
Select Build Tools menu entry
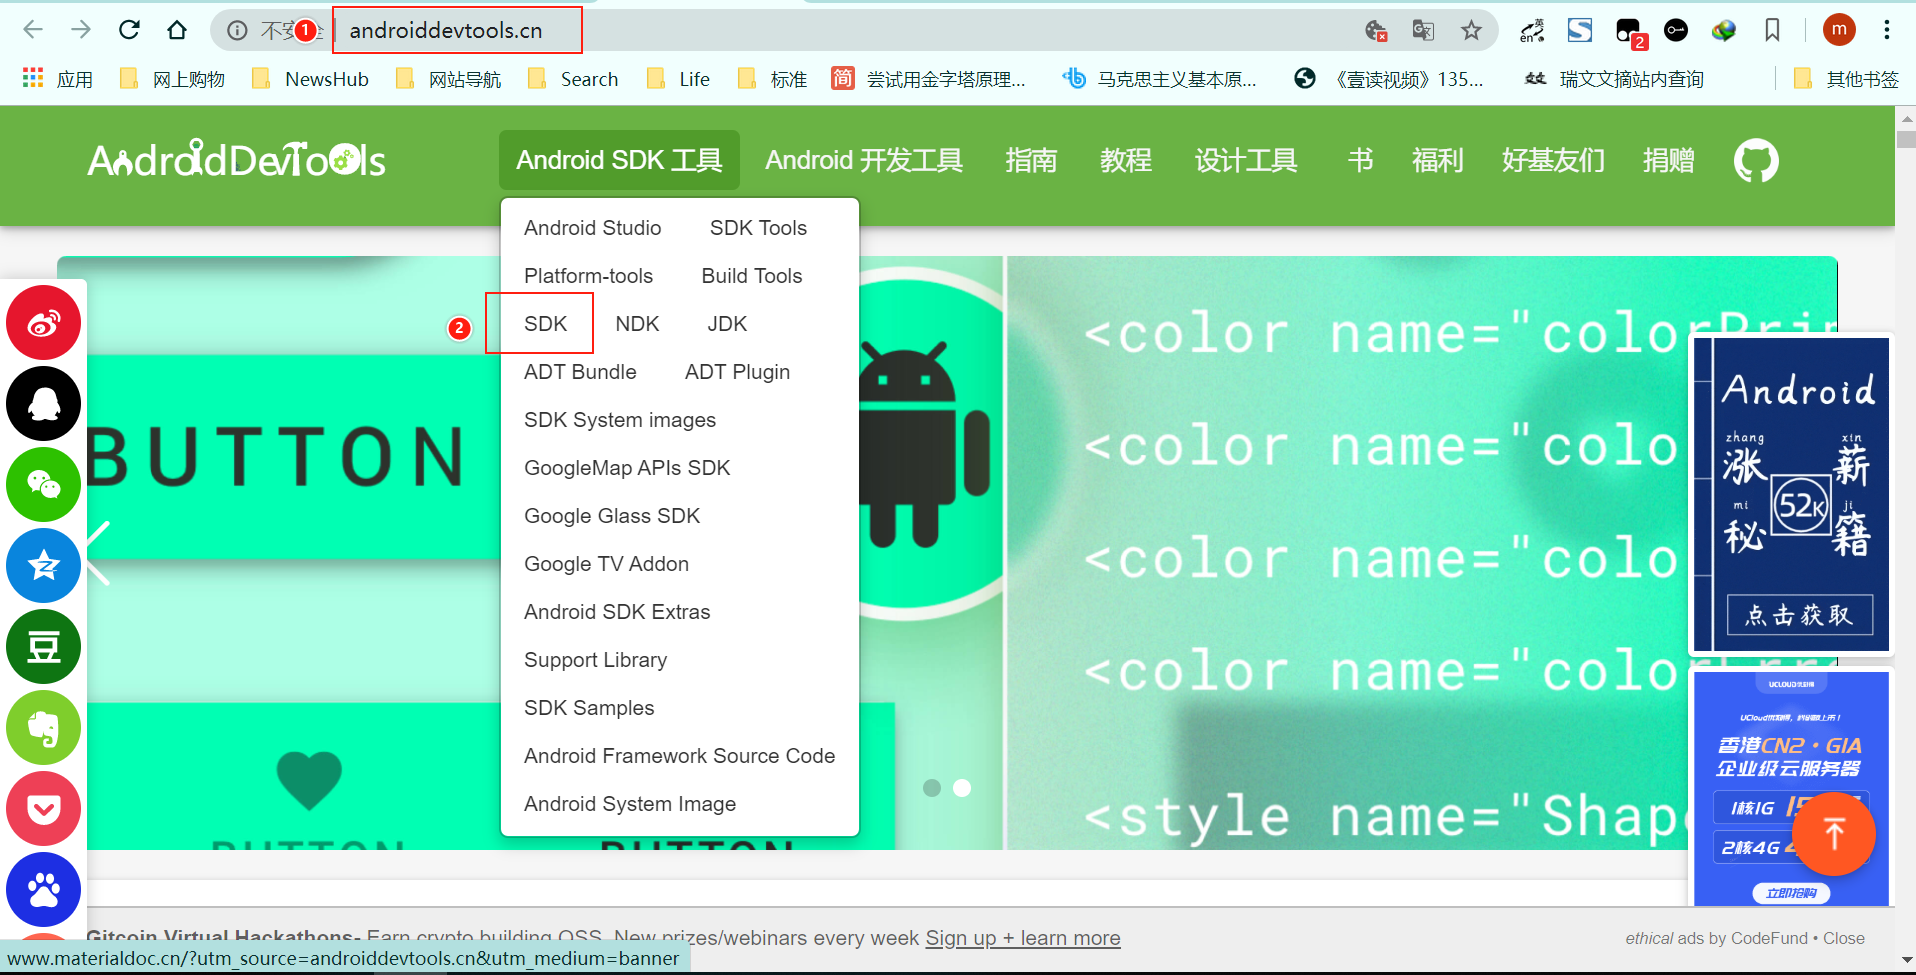click(x=752, y=276)
